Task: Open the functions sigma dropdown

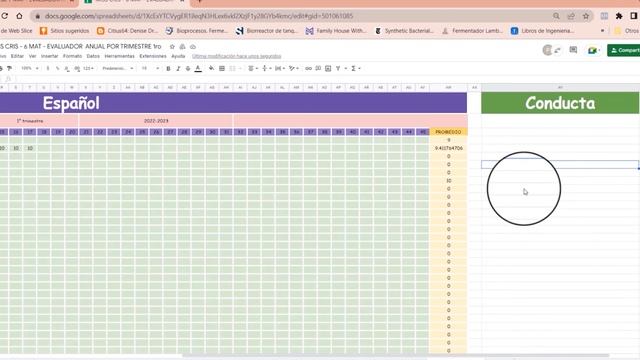Action: pyautogui.click(x=356, y=69)
